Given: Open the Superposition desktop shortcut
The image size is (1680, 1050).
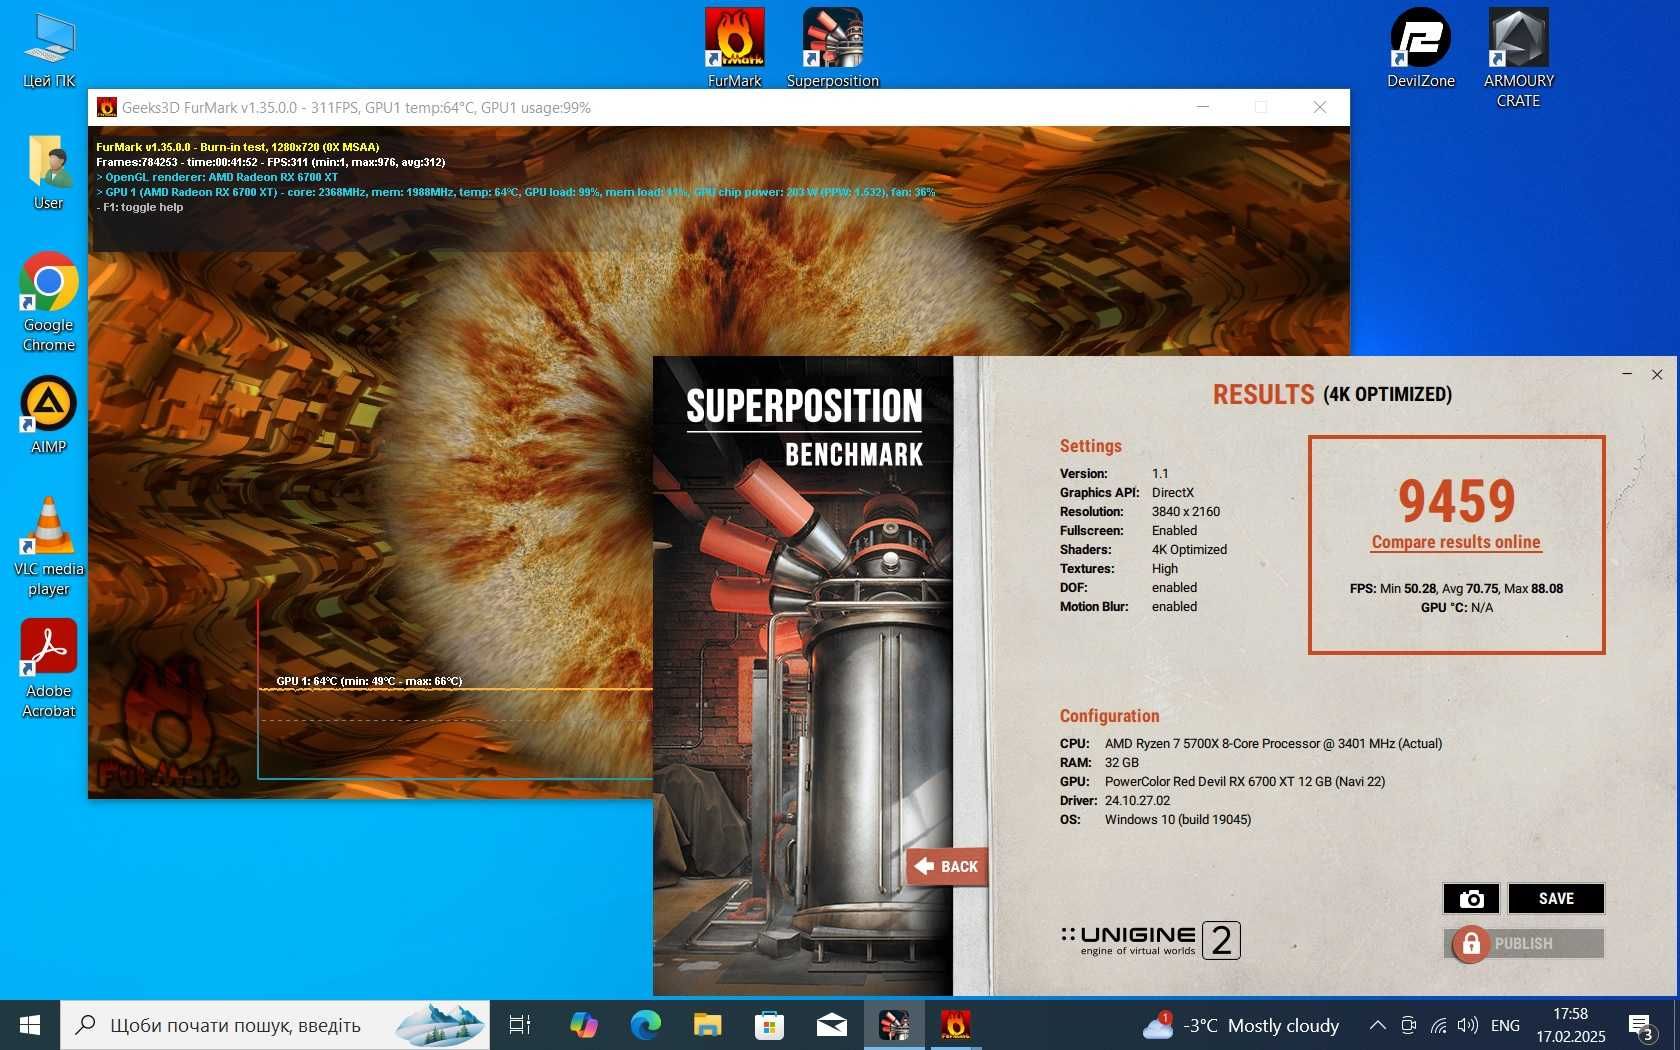Looking at the screenshot, I should (833, 48).
